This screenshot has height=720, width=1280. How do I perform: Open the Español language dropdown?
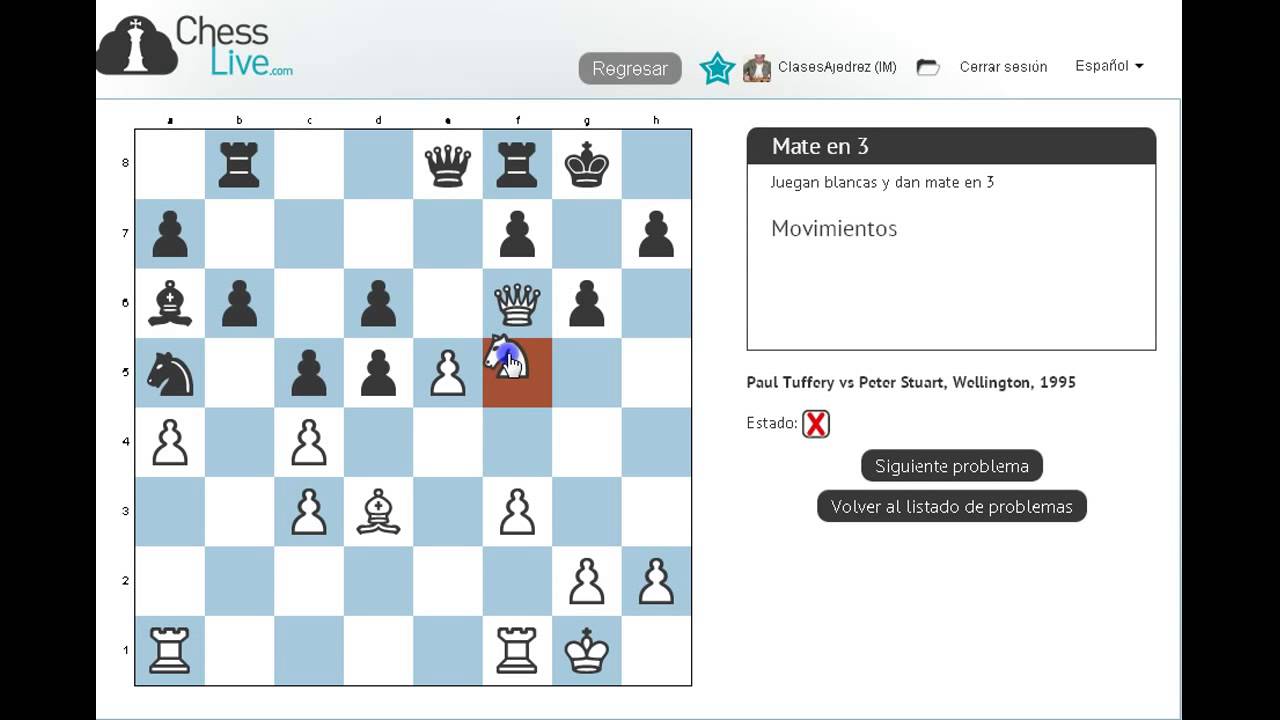coord(1109,66)
